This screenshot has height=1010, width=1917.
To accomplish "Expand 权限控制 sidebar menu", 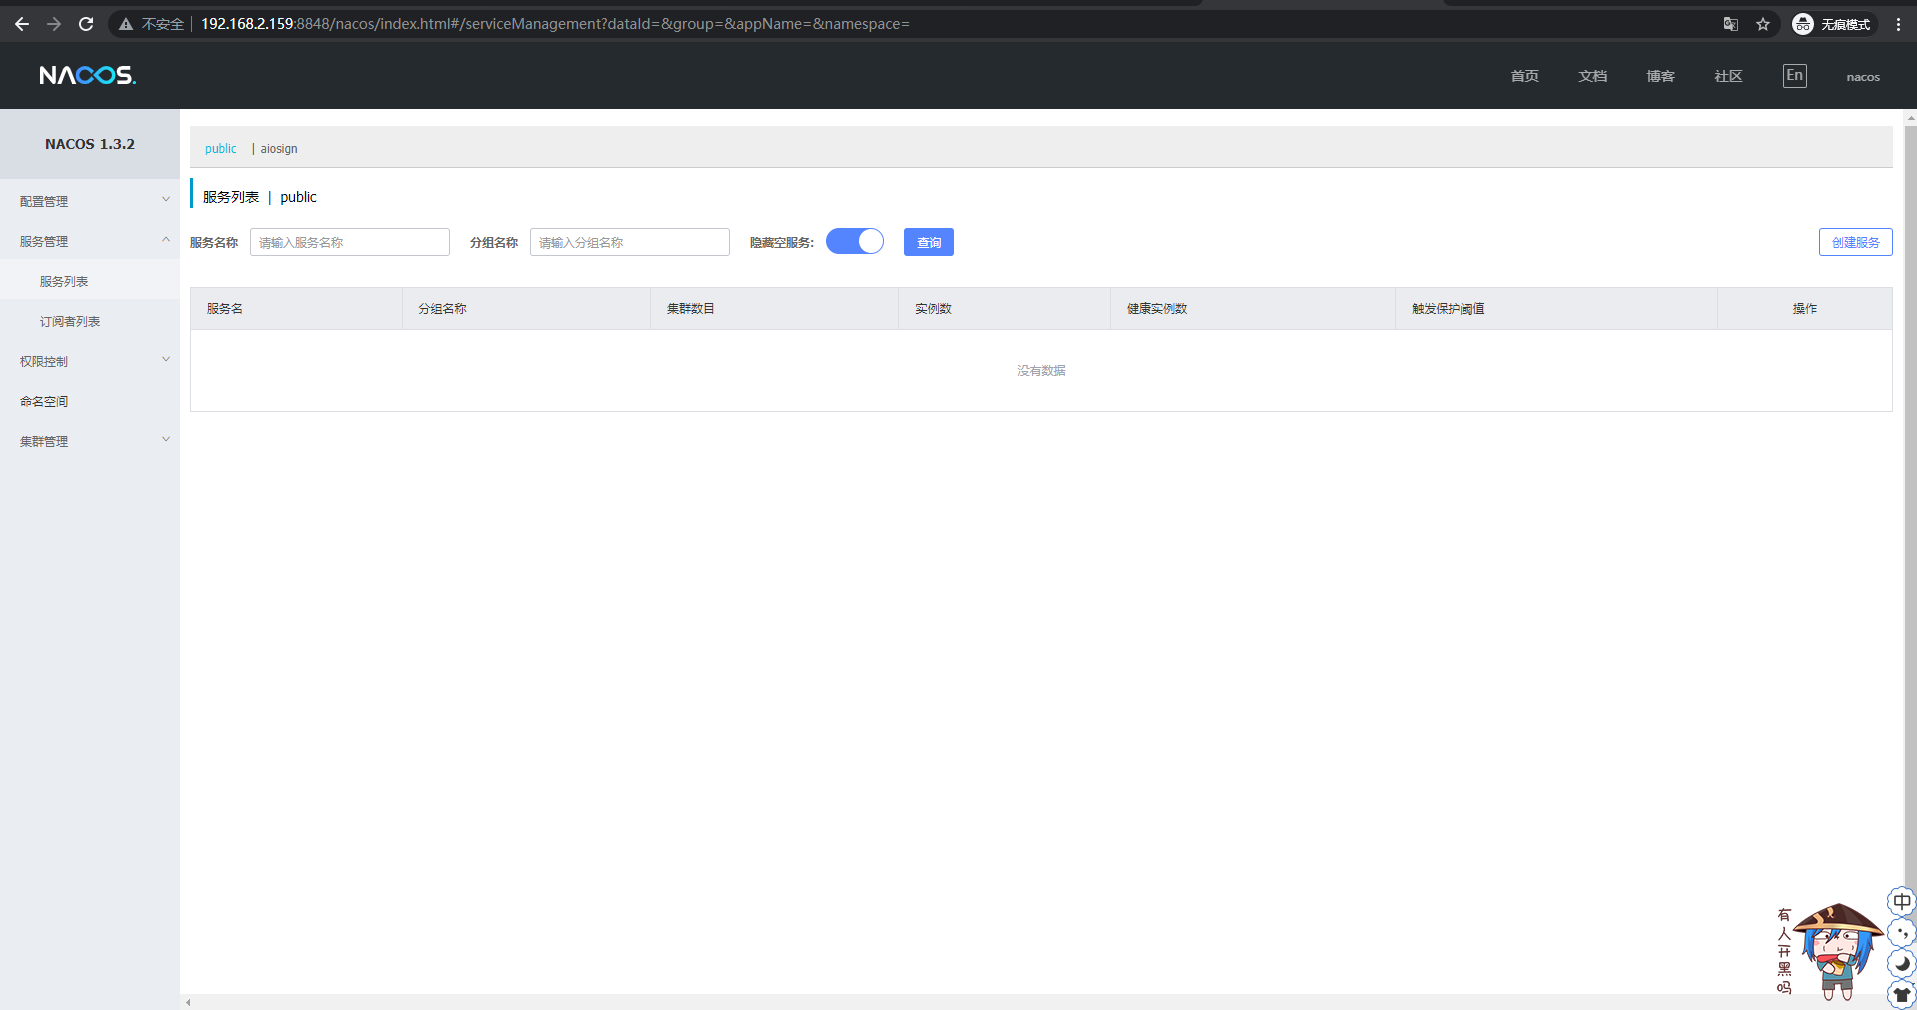I will [90, 361].
